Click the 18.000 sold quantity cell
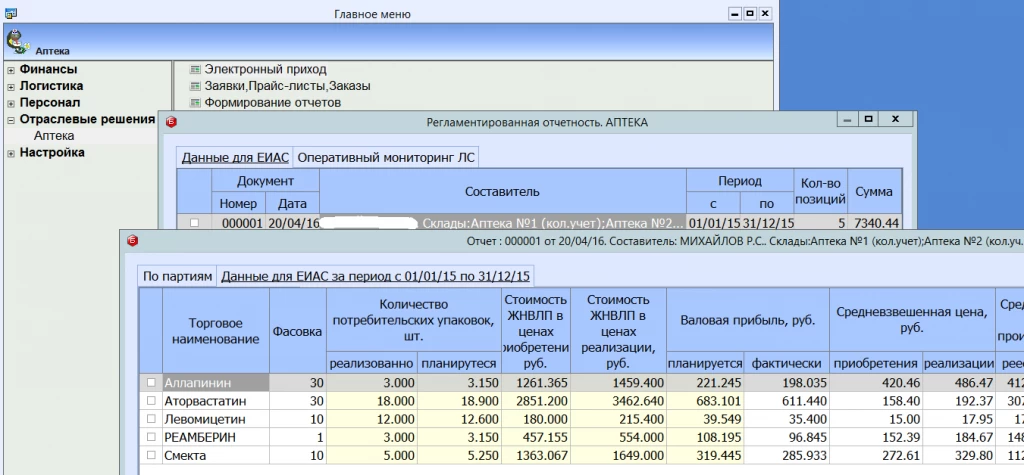The width and height of the screenshot is (1024, 475). tap(372, 401)
